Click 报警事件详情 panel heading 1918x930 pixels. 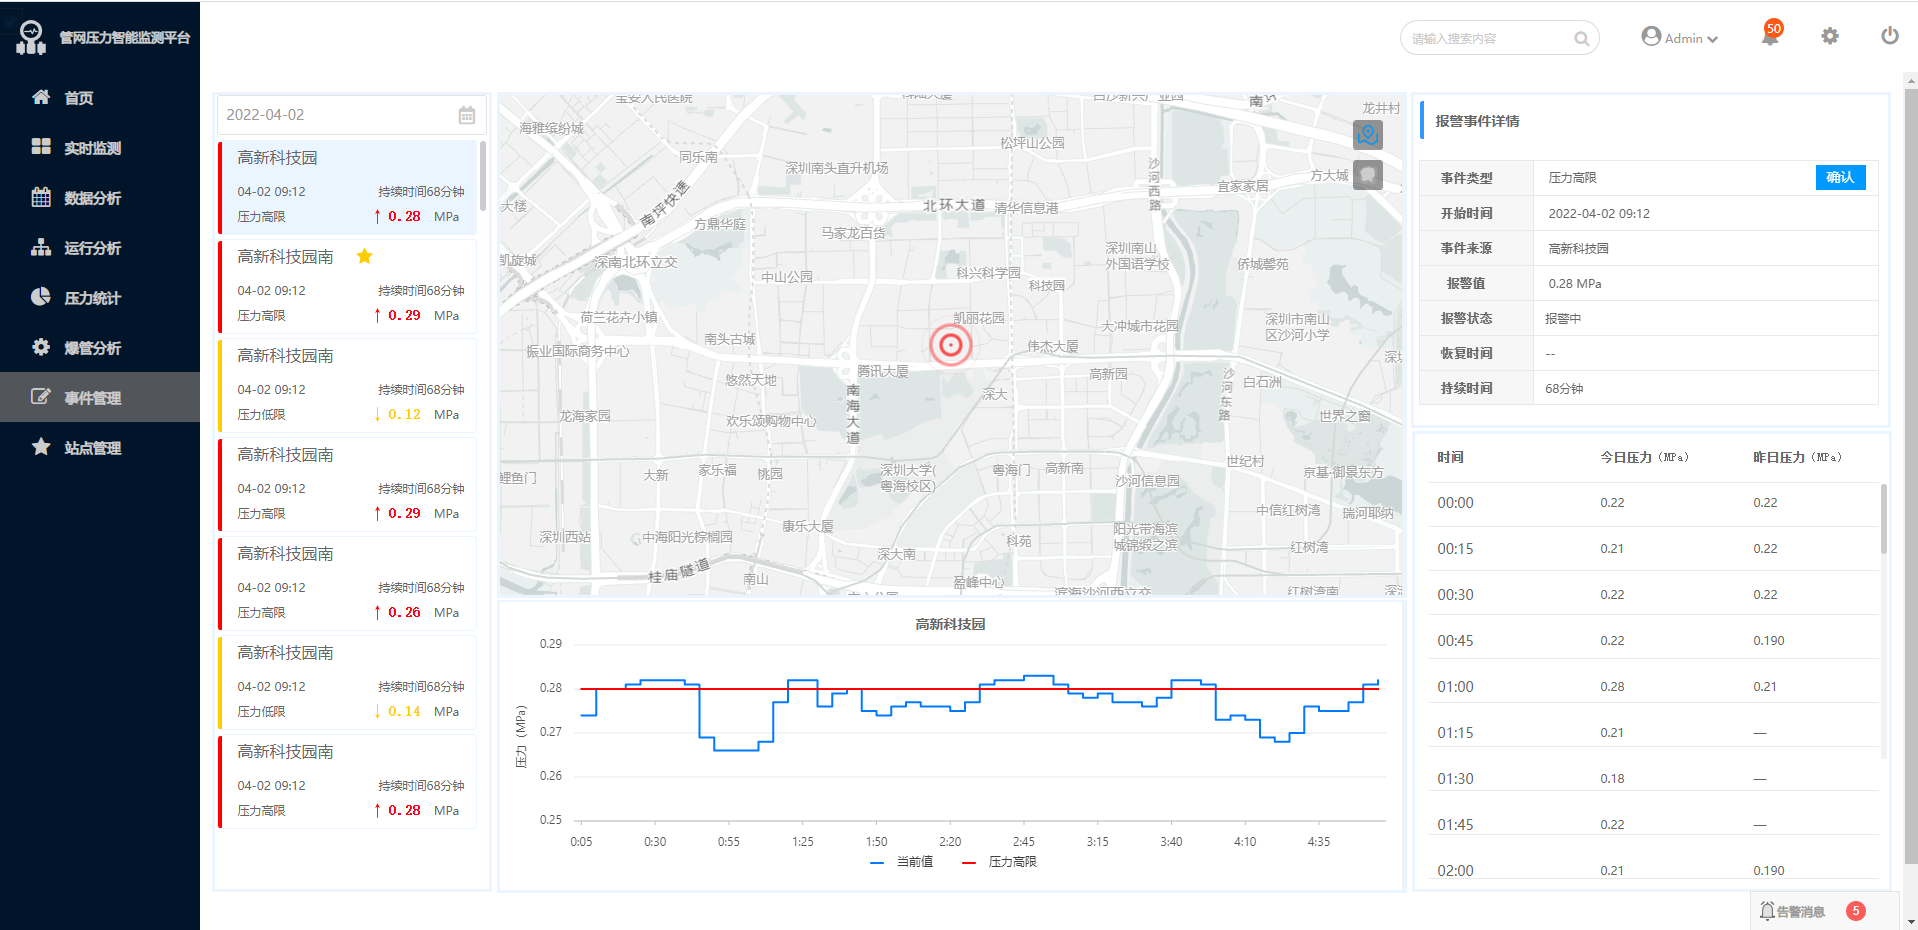click(x=1477, y=121)
